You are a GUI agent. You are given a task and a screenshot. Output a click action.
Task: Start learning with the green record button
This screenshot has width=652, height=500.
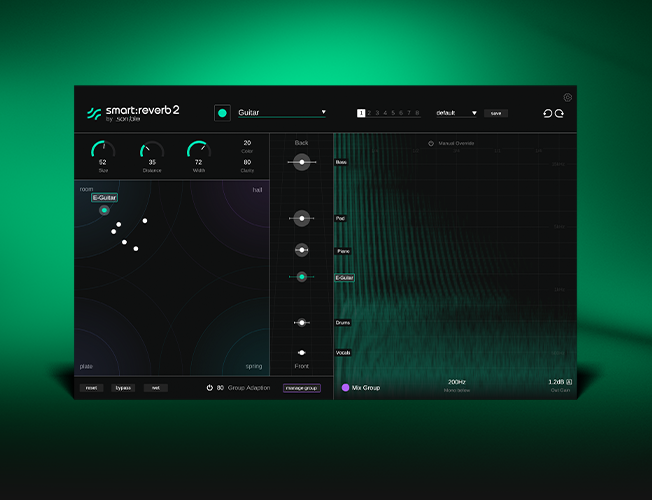point(222,113)
